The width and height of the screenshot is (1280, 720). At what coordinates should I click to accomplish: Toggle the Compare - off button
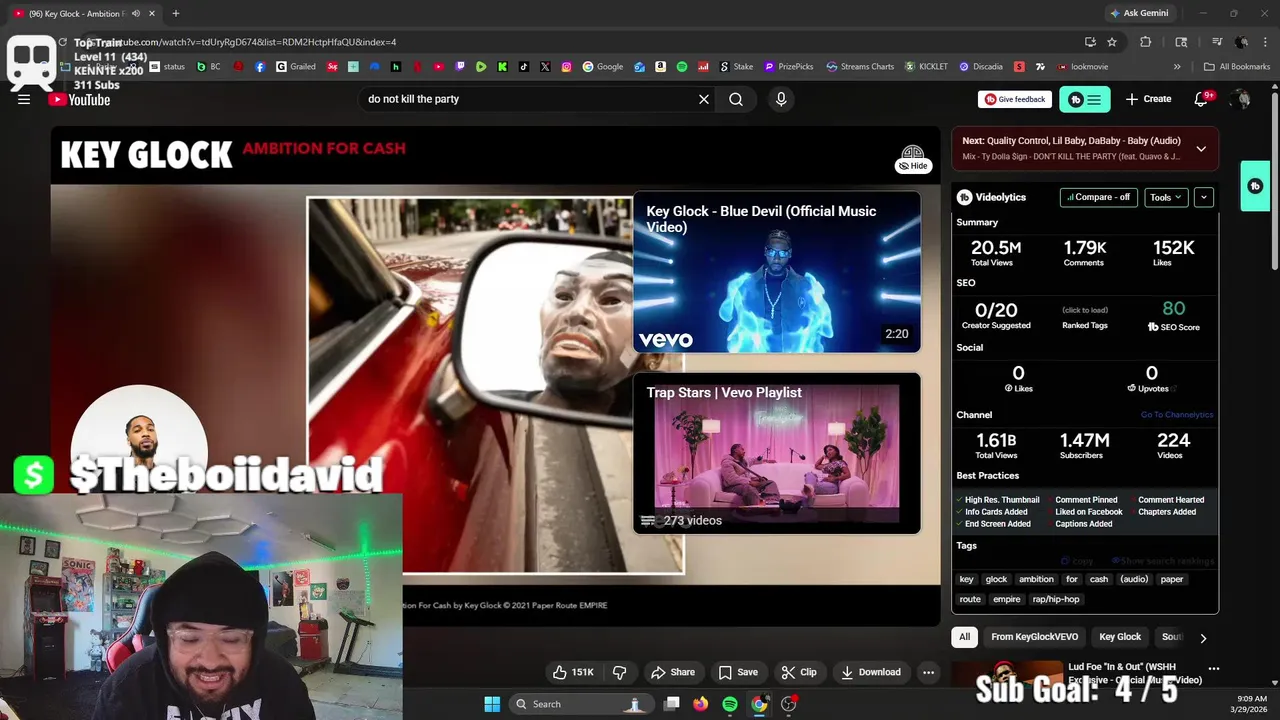[x=1099, y=197]
